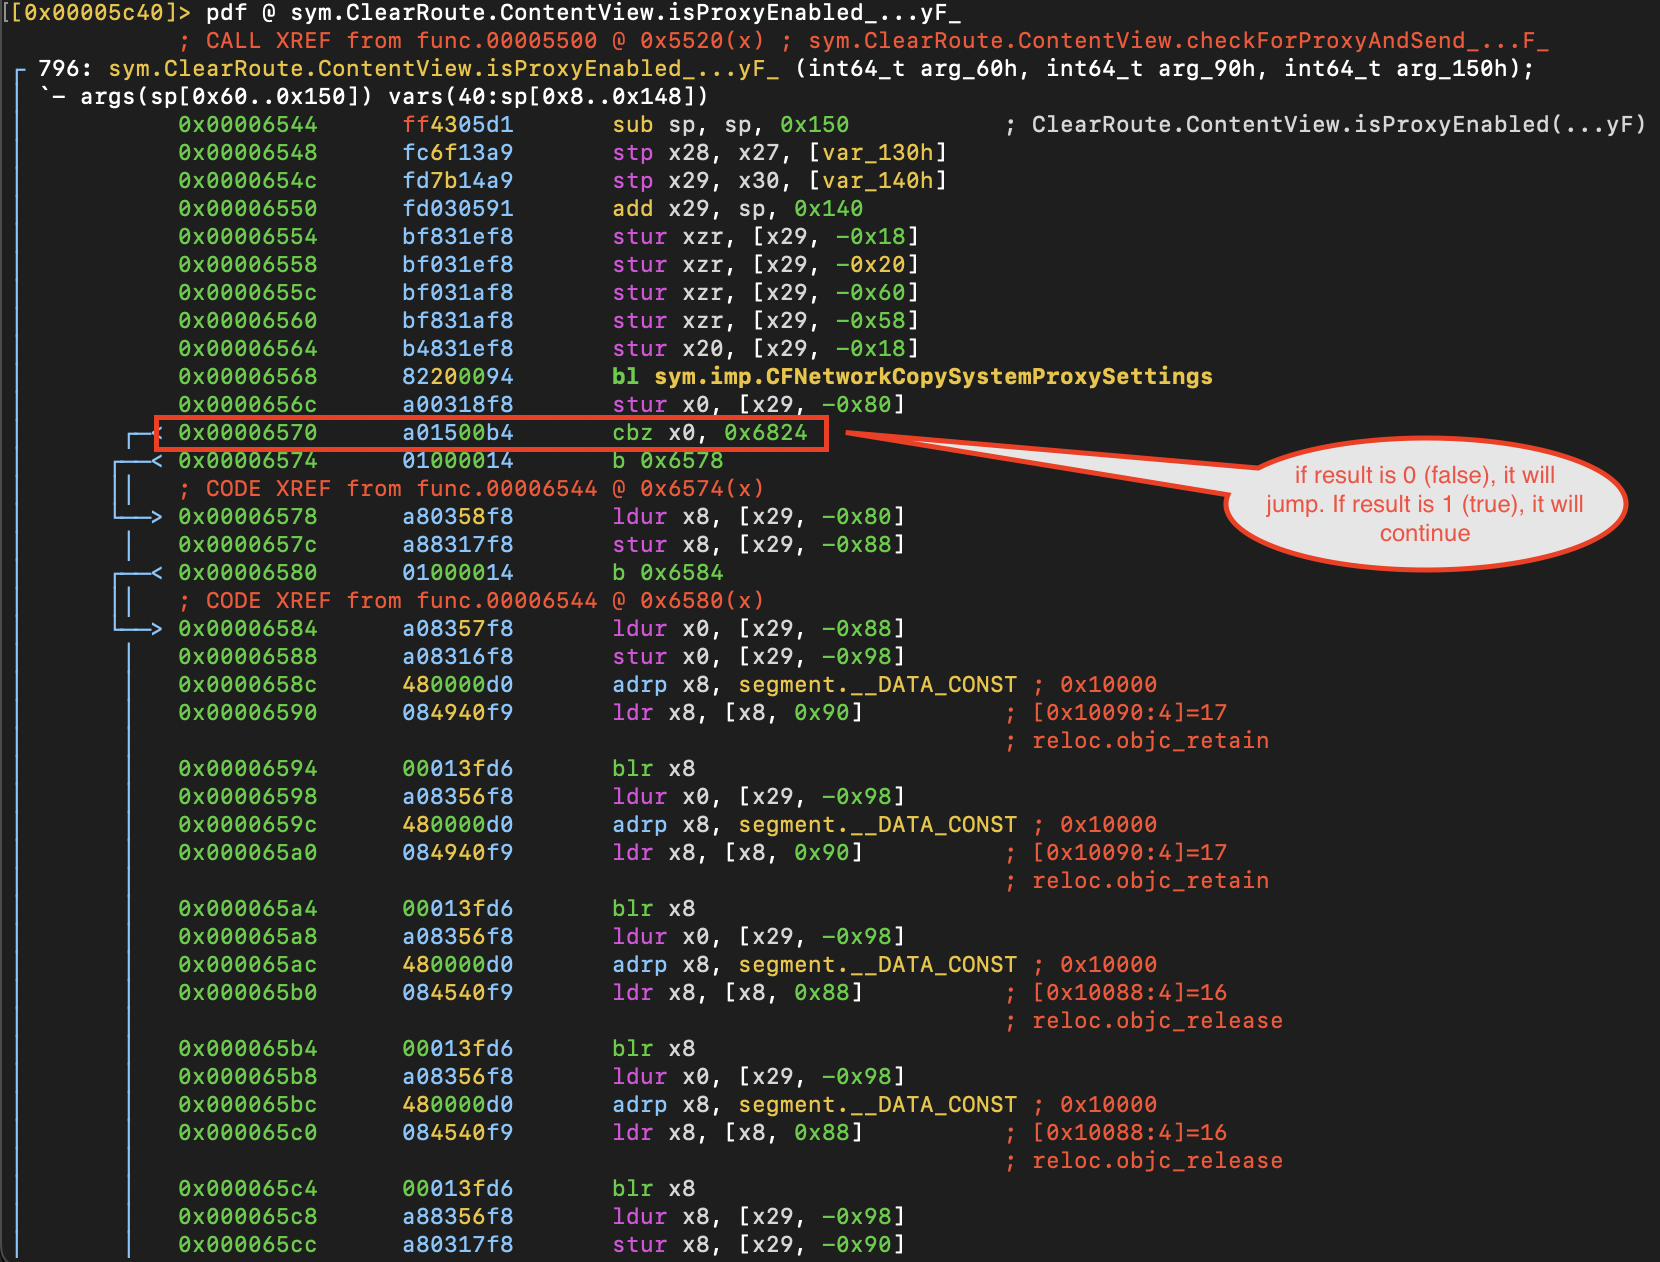The height and width of the screenshot is (1262, 1660).
Task: Click the first reloc.objc_release comment
Action: click(x=1157, y=1021)
